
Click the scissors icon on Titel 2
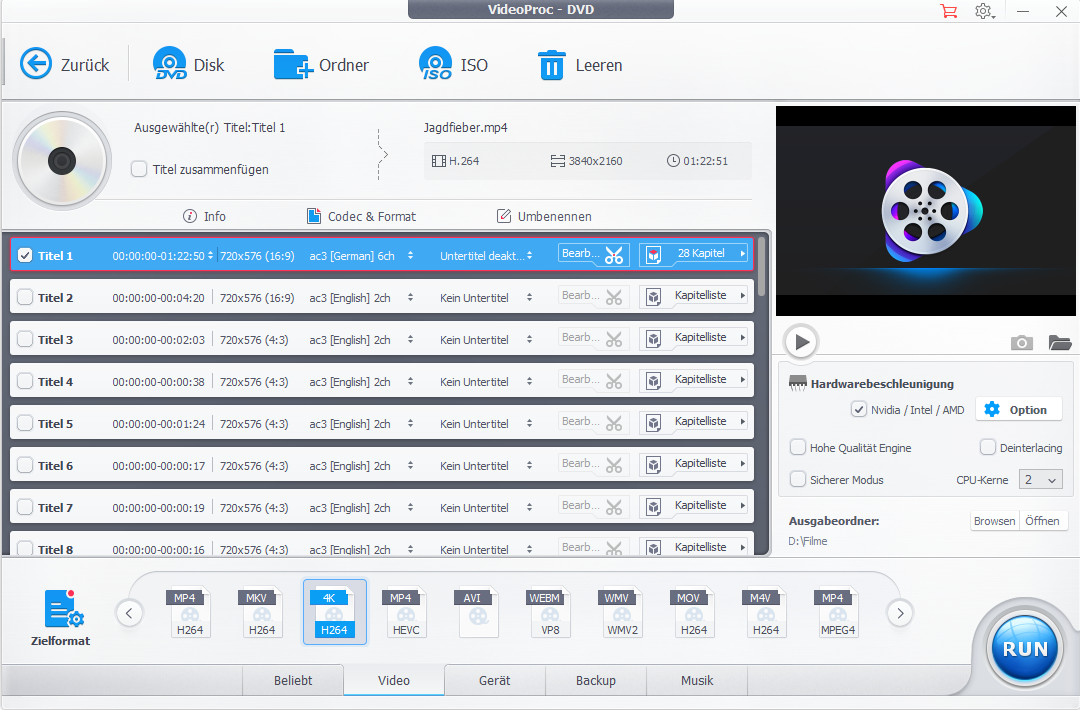pyautogui.click(x=614, y=297)
